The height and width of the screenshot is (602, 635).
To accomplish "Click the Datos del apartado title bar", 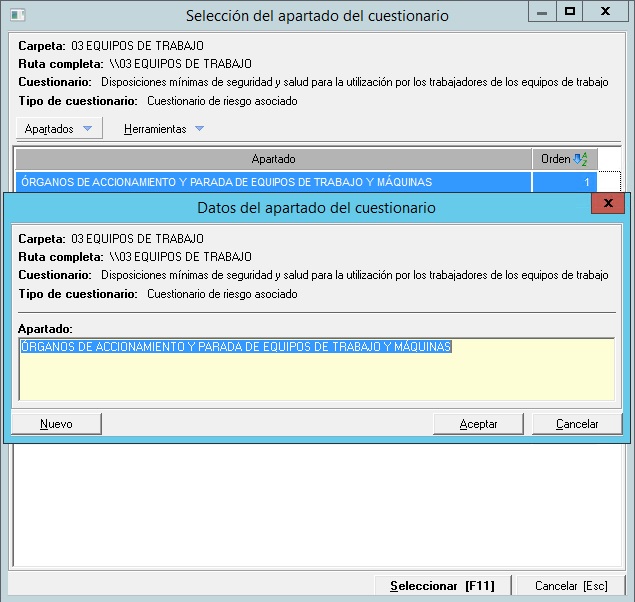I will point(315,208).
